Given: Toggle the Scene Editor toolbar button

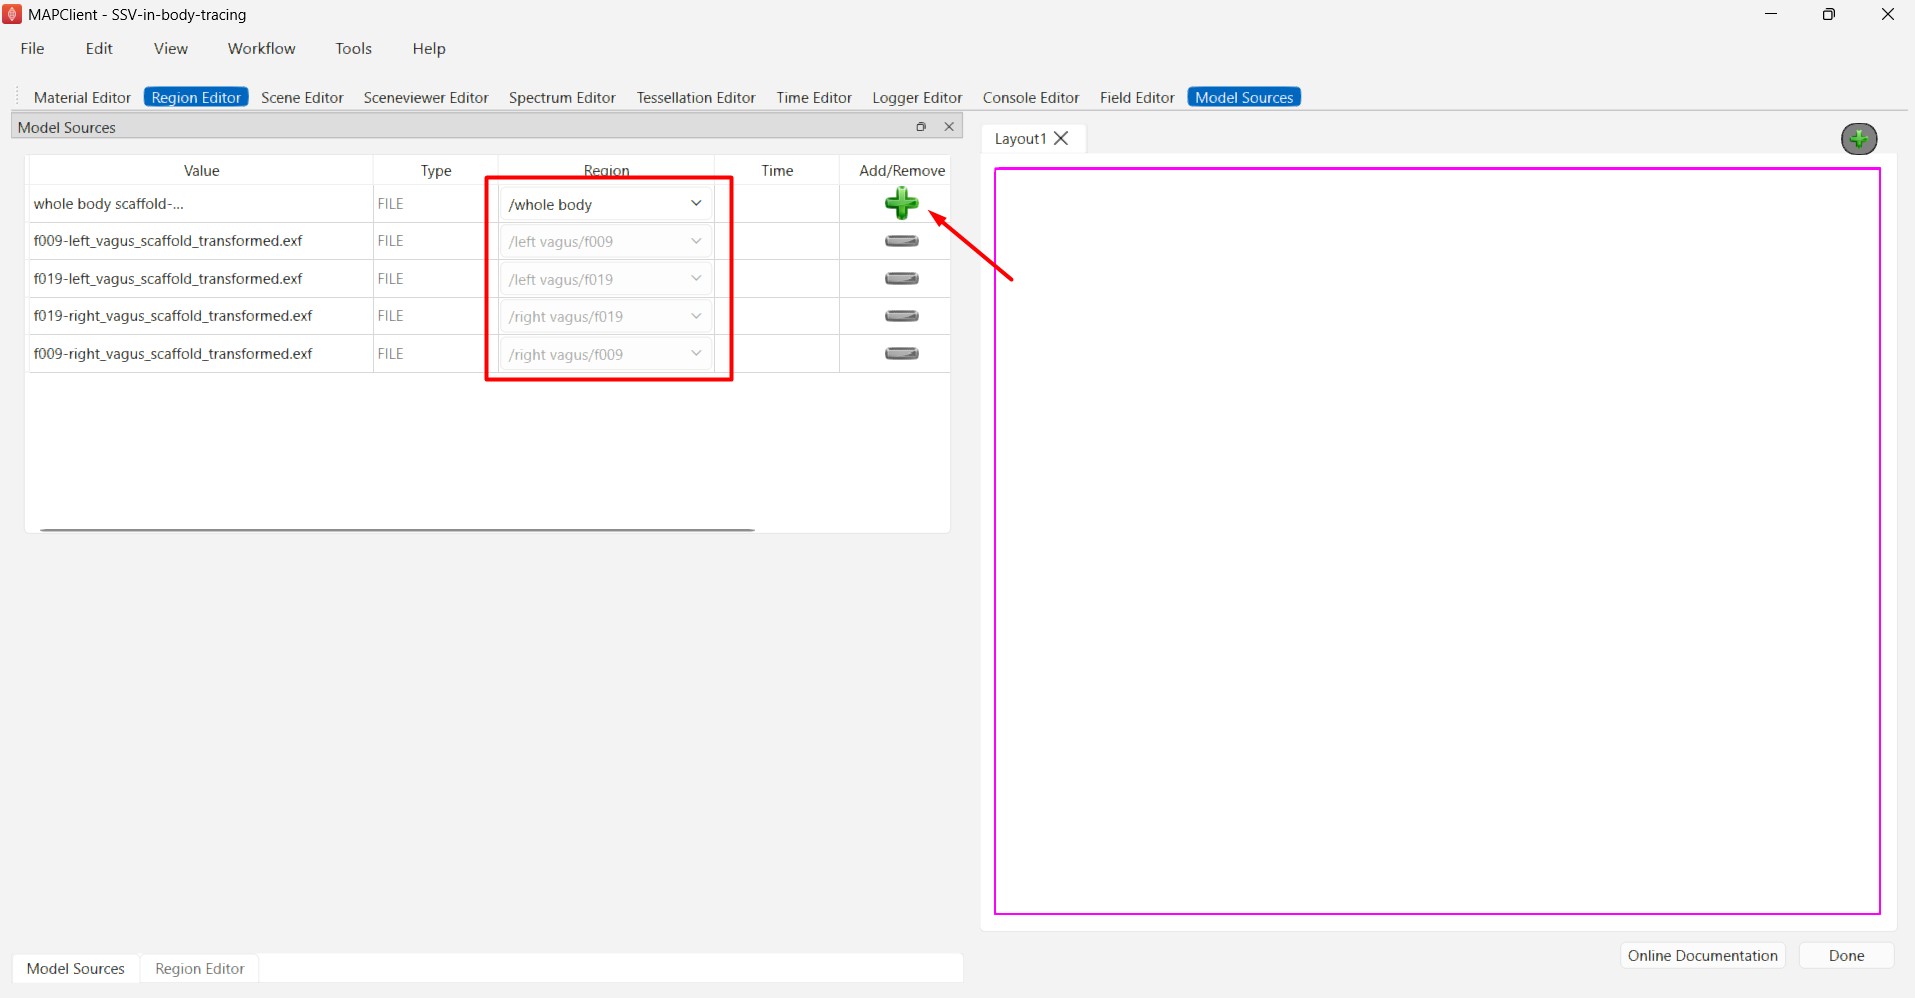Looking at the screenshot, I should [302, 97].
